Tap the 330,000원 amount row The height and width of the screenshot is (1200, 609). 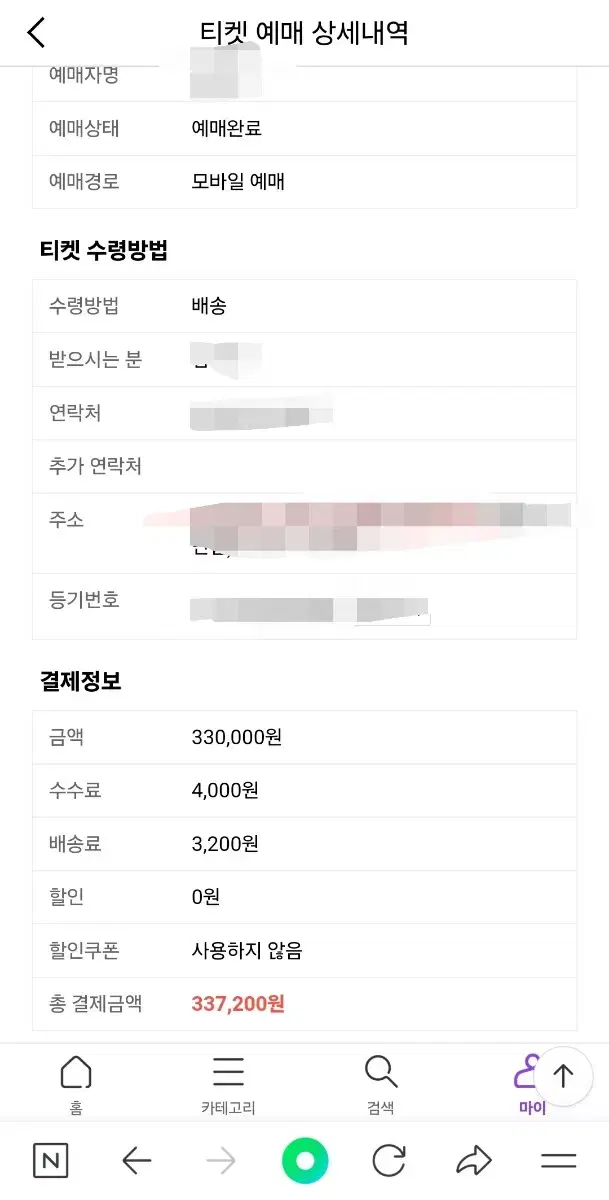pyautogui.click(x=304, y=737)
